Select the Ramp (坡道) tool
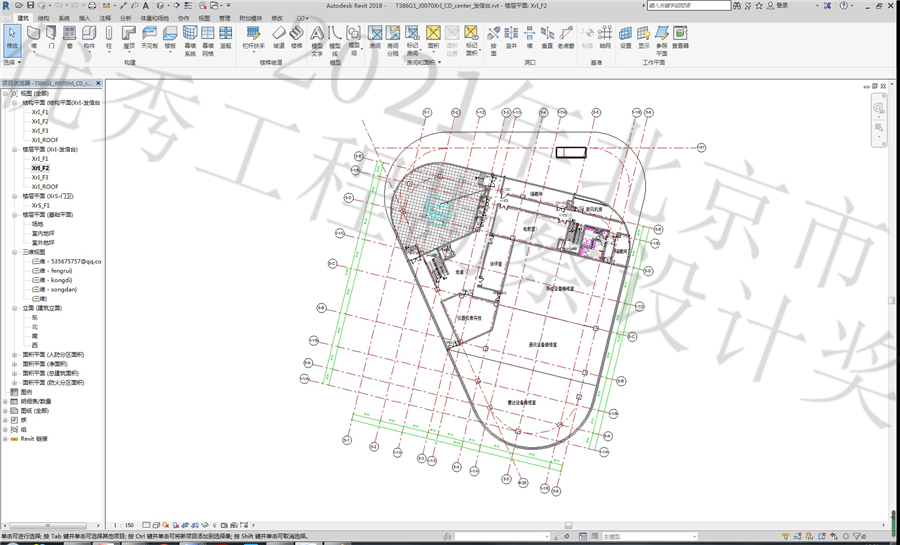Image resolution: width=900 pixels, height=545 pixels. point(278,37)
